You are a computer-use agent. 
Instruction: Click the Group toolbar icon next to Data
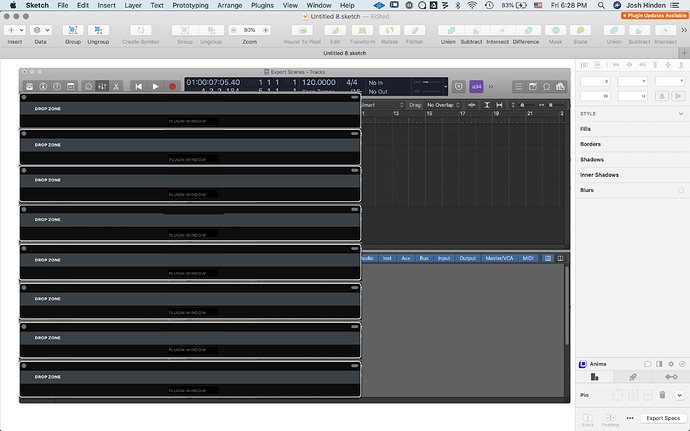point(73,30)
